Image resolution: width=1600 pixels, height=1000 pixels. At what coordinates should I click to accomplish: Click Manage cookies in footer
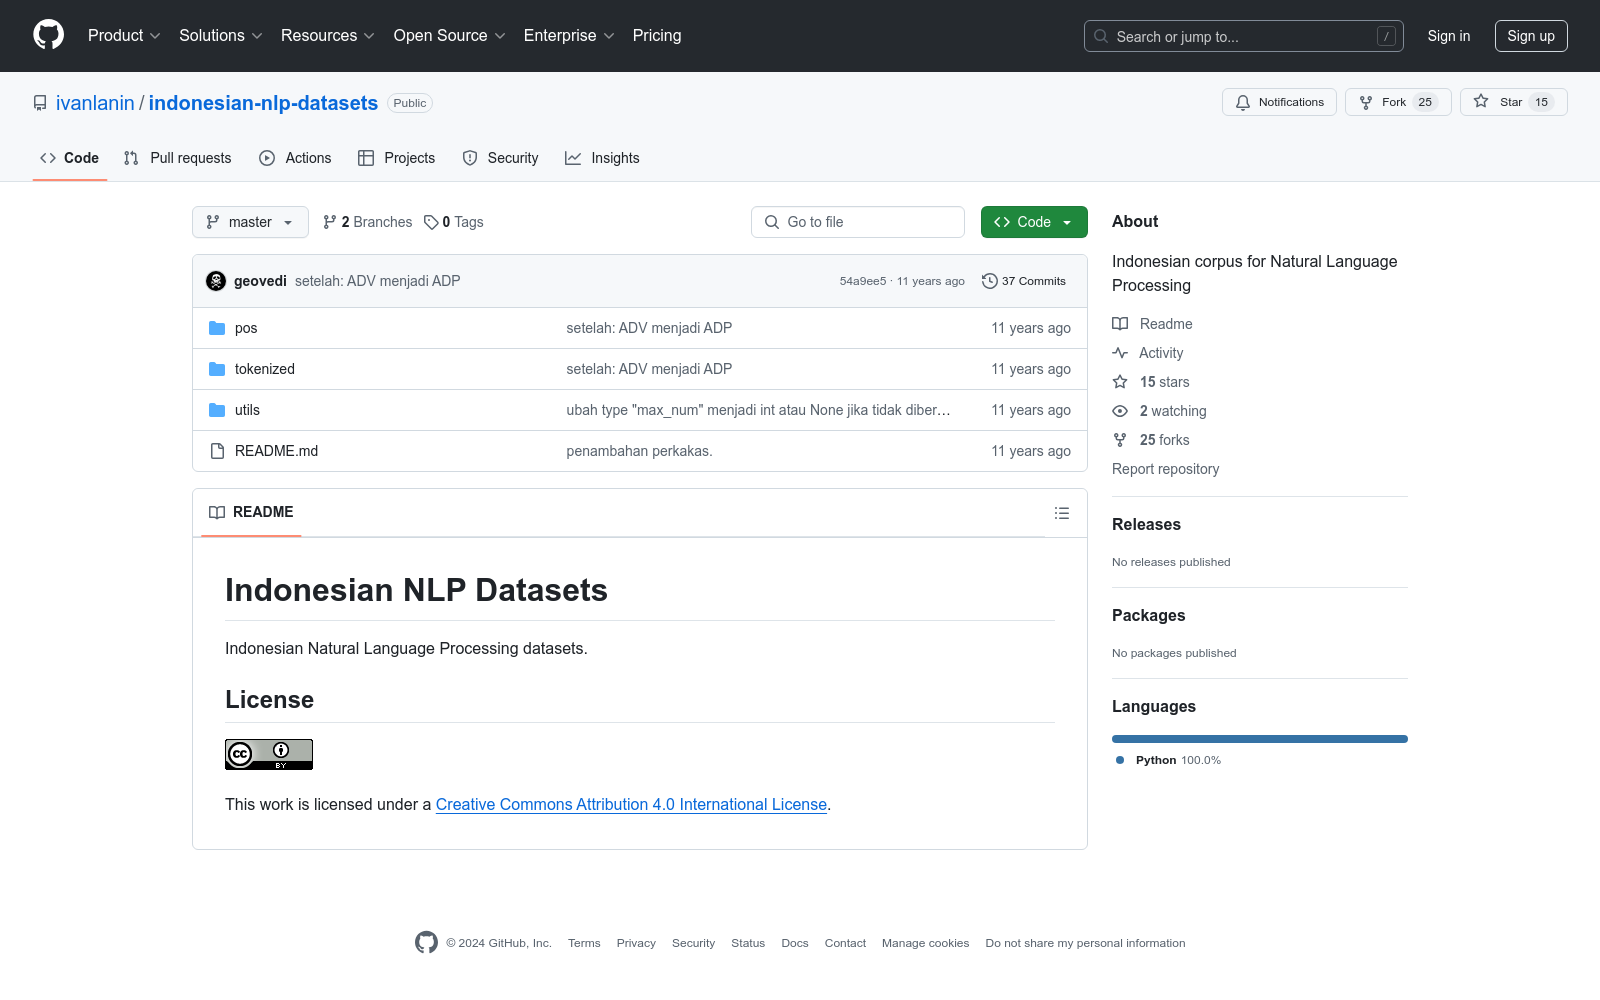pyautogui.click(x=925, y=943)
